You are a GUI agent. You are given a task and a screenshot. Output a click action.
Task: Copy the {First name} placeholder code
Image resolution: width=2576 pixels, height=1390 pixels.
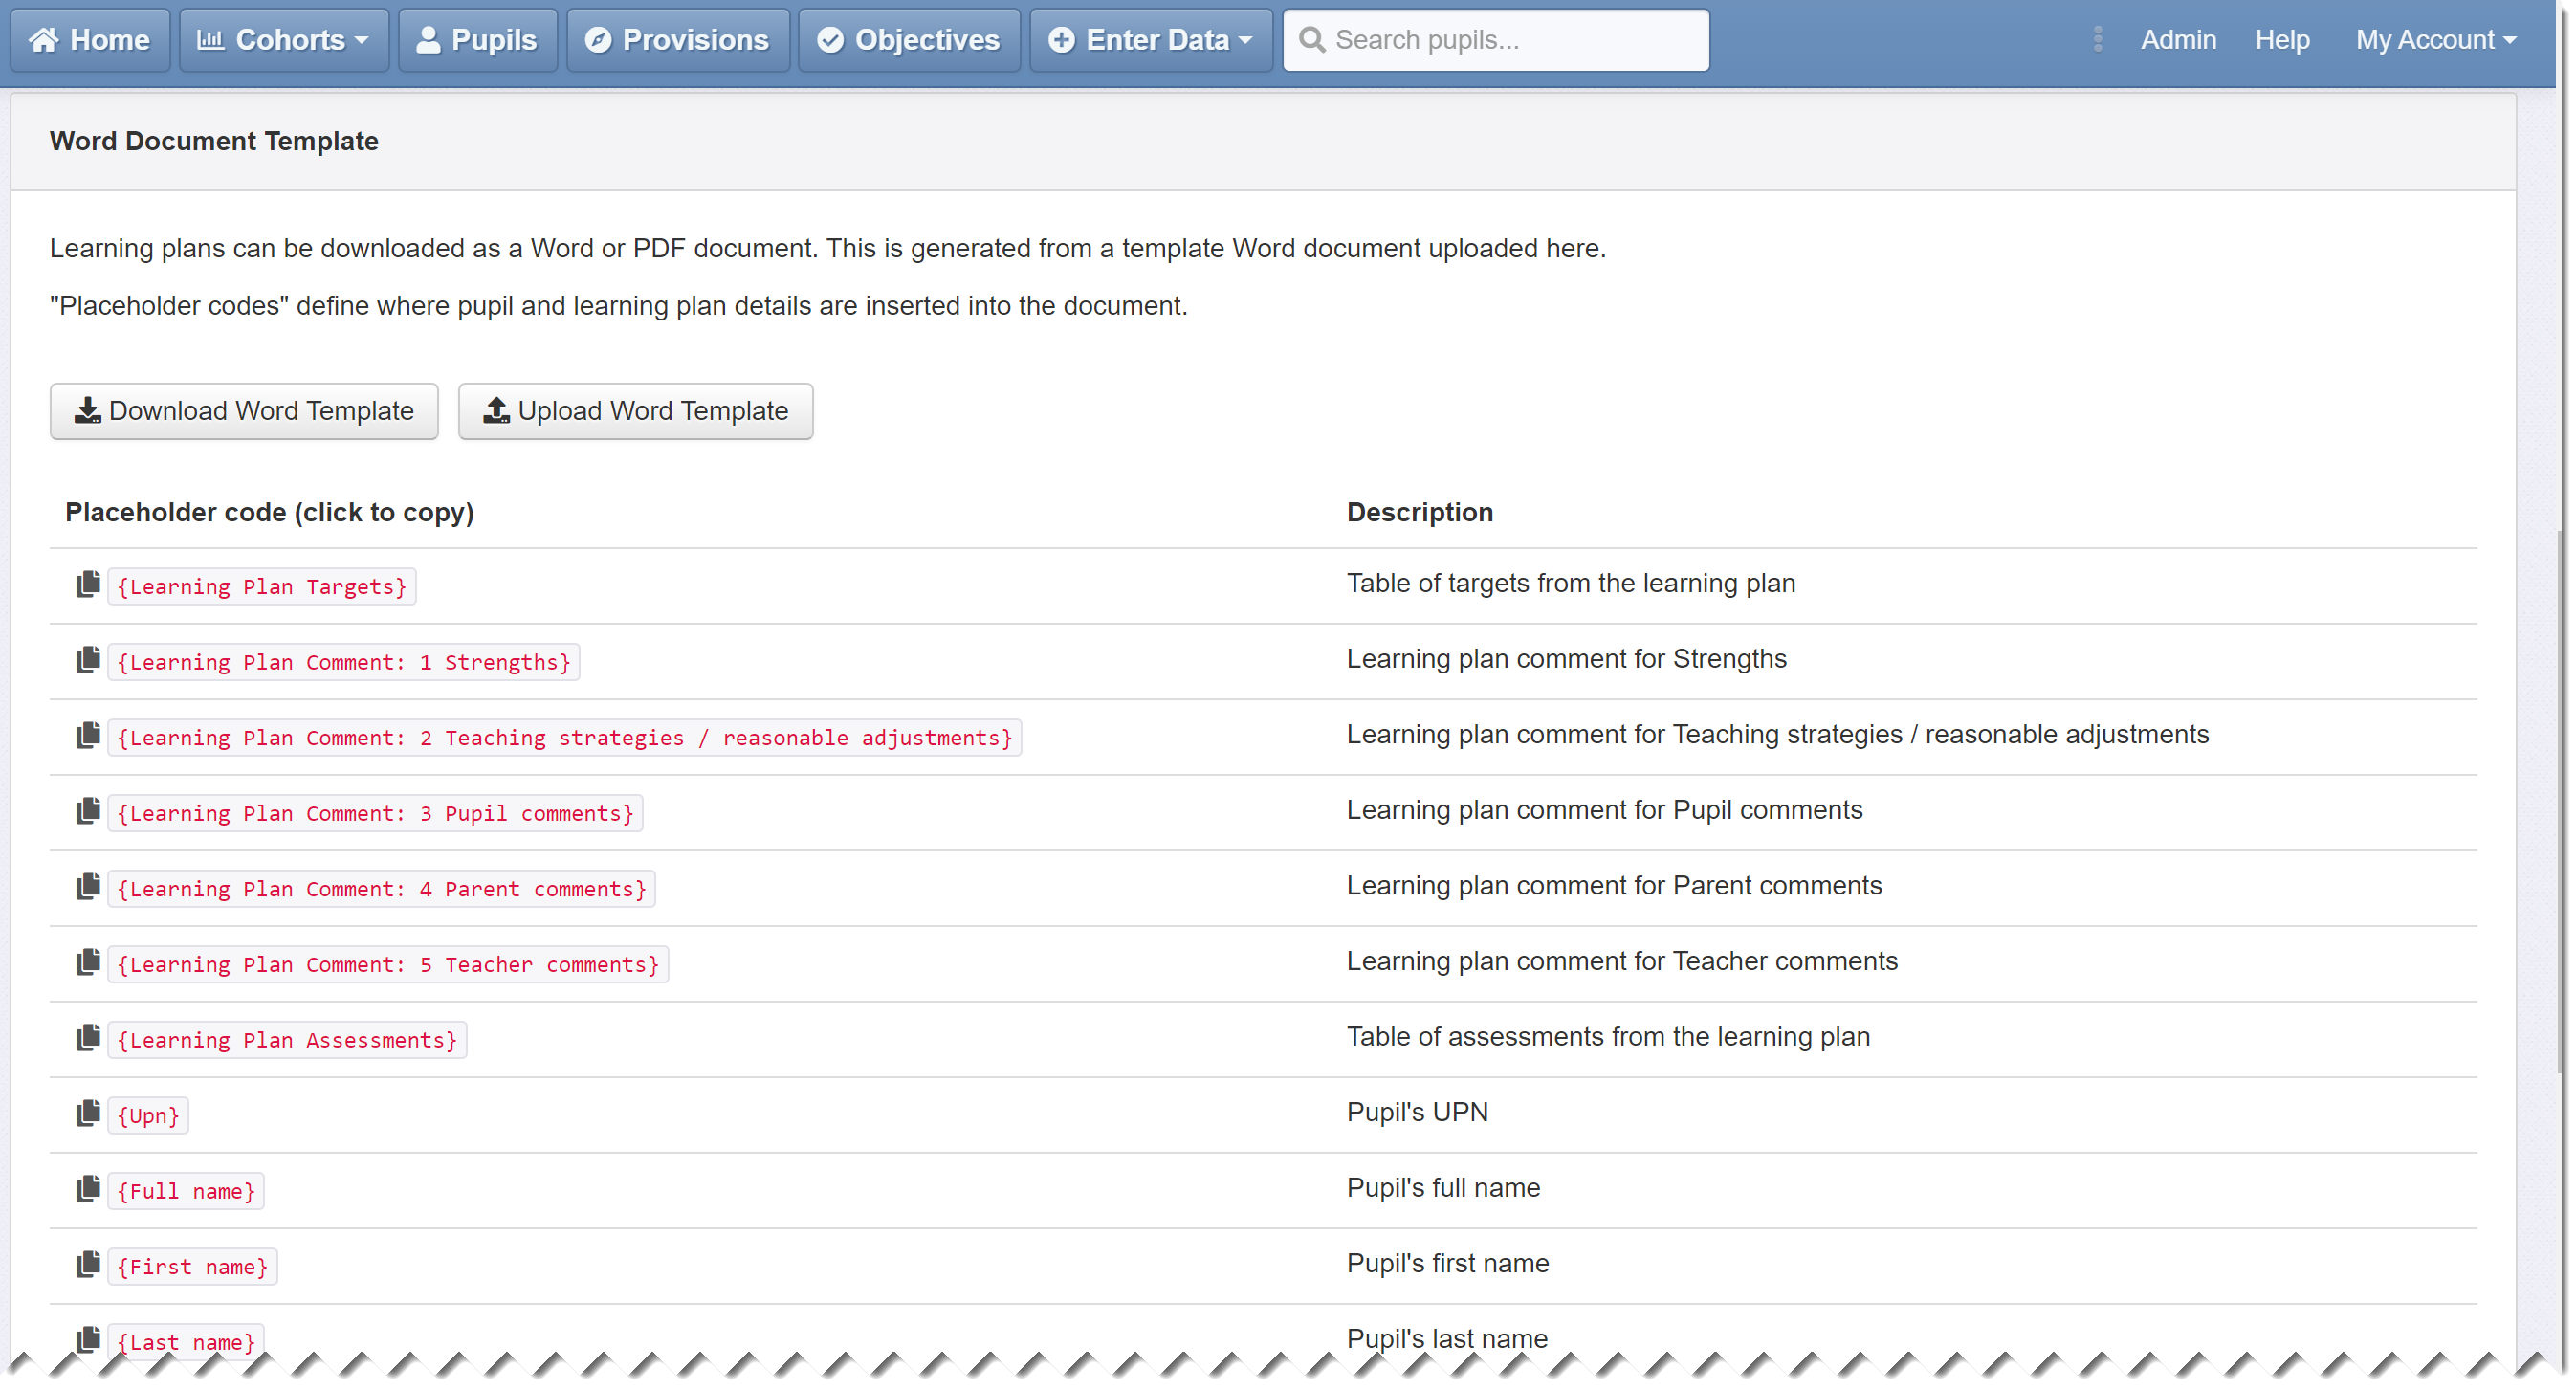pos(192,1267)
